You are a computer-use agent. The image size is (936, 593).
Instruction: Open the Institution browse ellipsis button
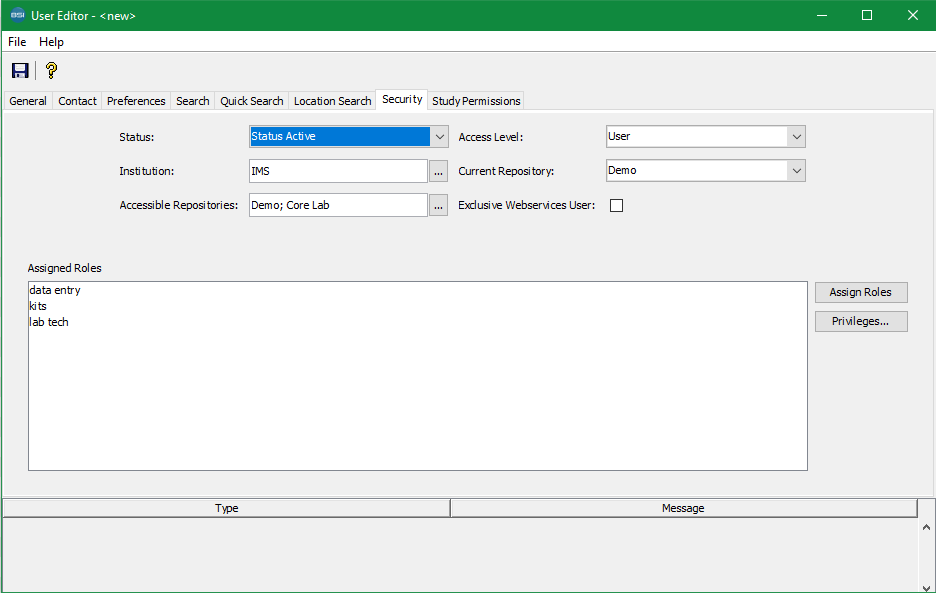click(438, 171)
